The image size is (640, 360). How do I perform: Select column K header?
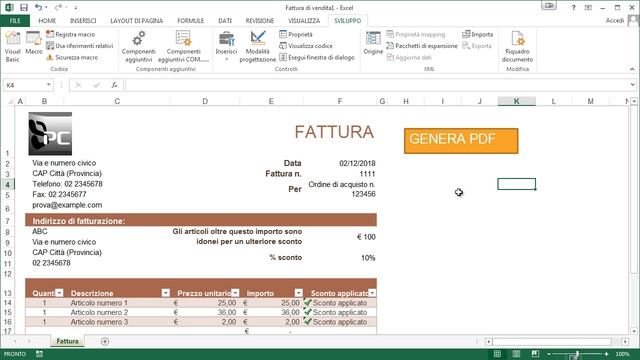(x=516, y=101)
